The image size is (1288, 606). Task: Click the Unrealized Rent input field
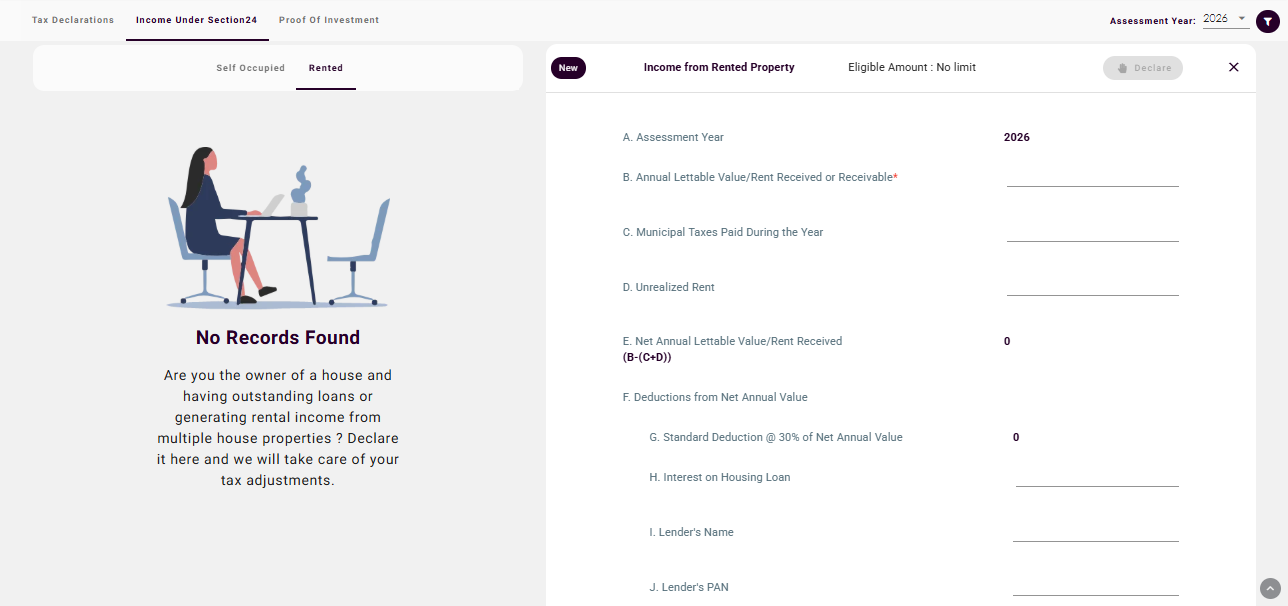(x=1092, y=286)
